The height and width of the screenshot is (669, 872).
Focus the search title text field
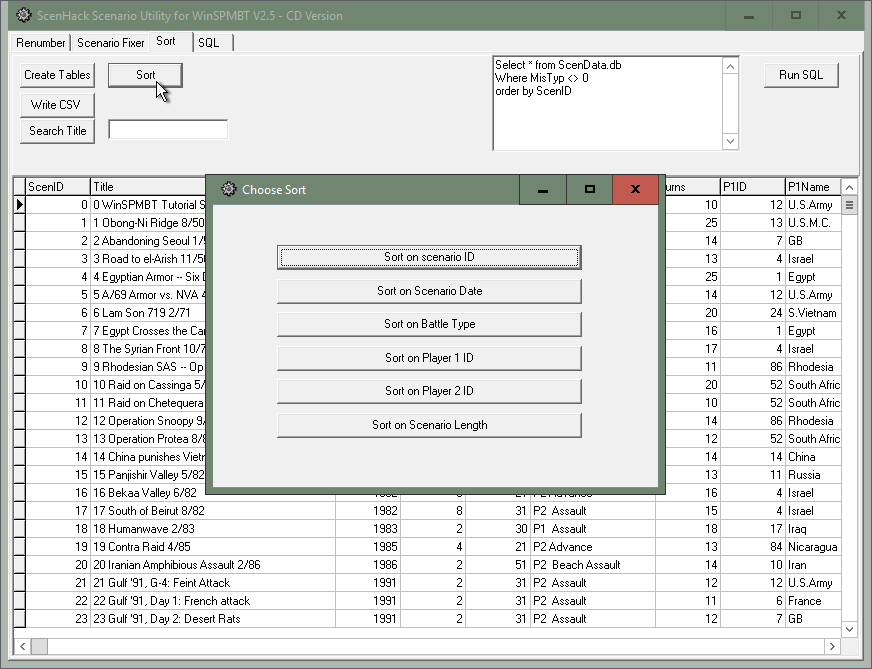168,130
